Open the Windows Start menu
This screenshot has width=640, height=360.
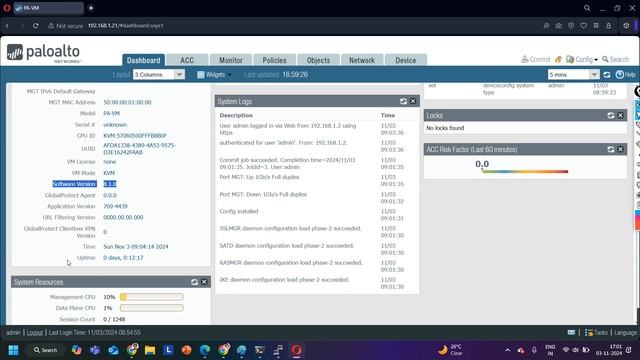point(13,350)
